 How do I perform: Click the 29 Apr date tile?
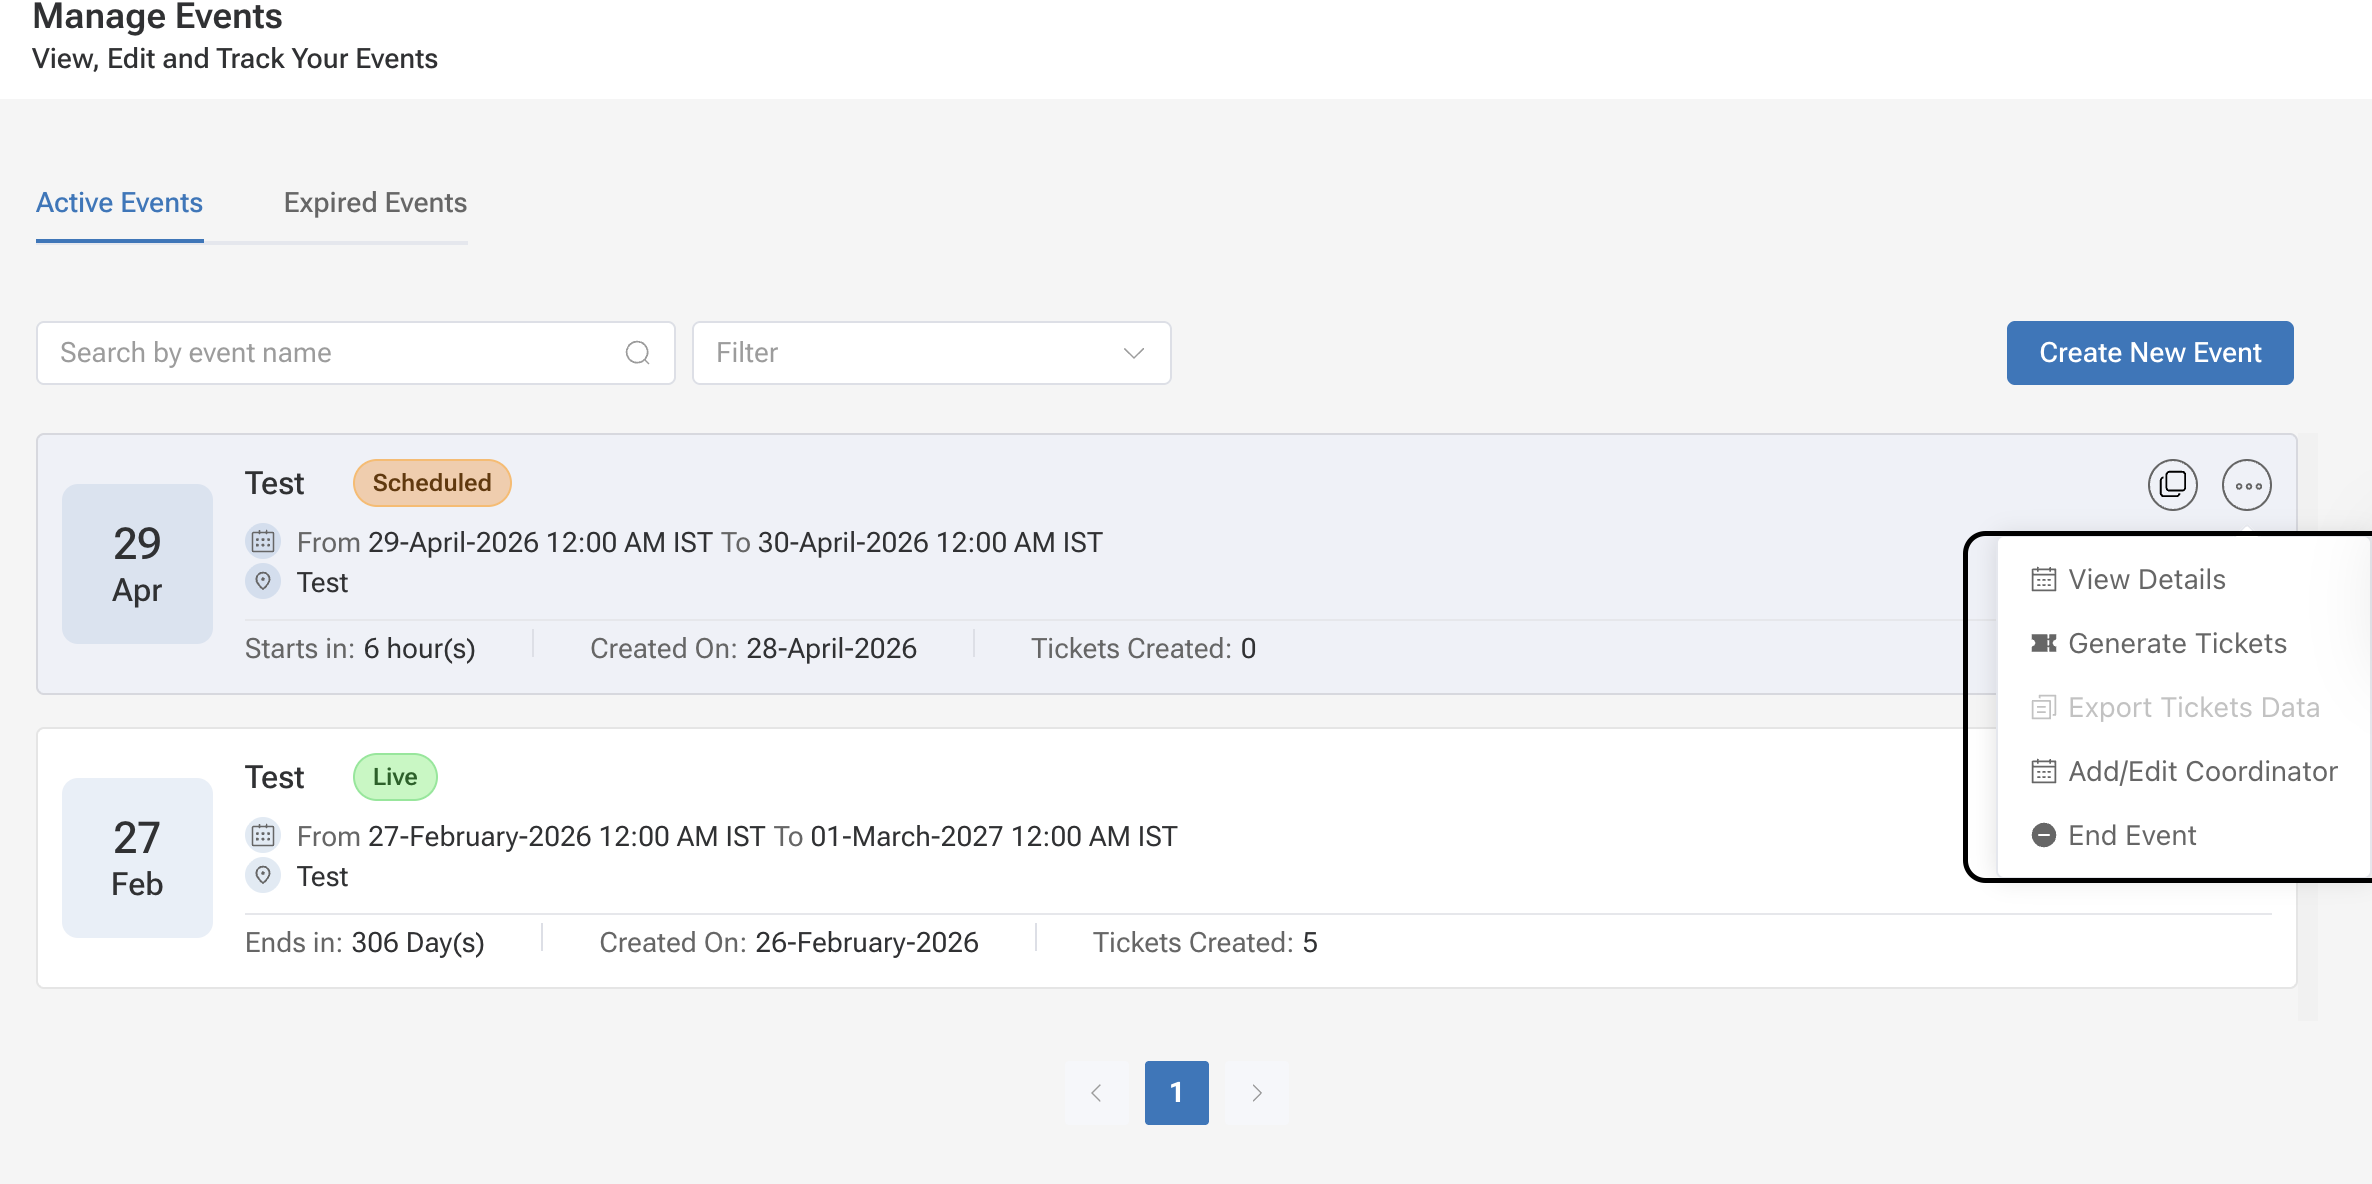point(137,564)
